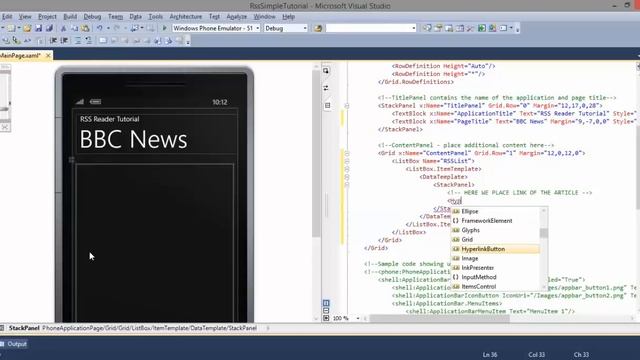This screenshot has width=640, height=360.
Task: Open the Architecture menu
Action: [x=186, y=17]
